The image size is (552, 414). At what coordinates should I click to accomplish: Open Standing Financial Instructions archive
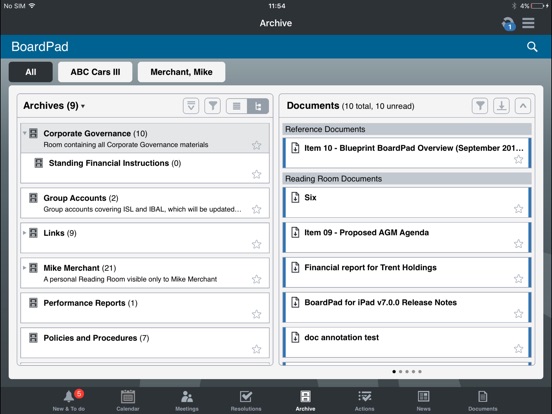pos(145,168)
